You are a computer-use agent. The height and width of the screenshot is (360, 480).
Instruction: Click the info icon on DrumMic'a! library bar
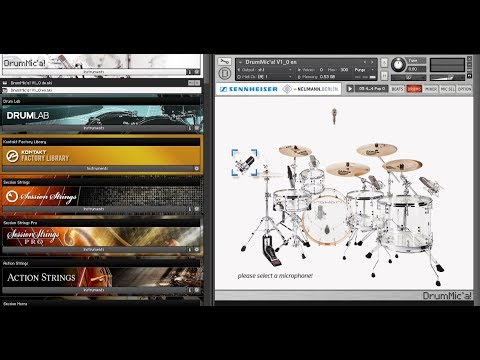[189, 72]
